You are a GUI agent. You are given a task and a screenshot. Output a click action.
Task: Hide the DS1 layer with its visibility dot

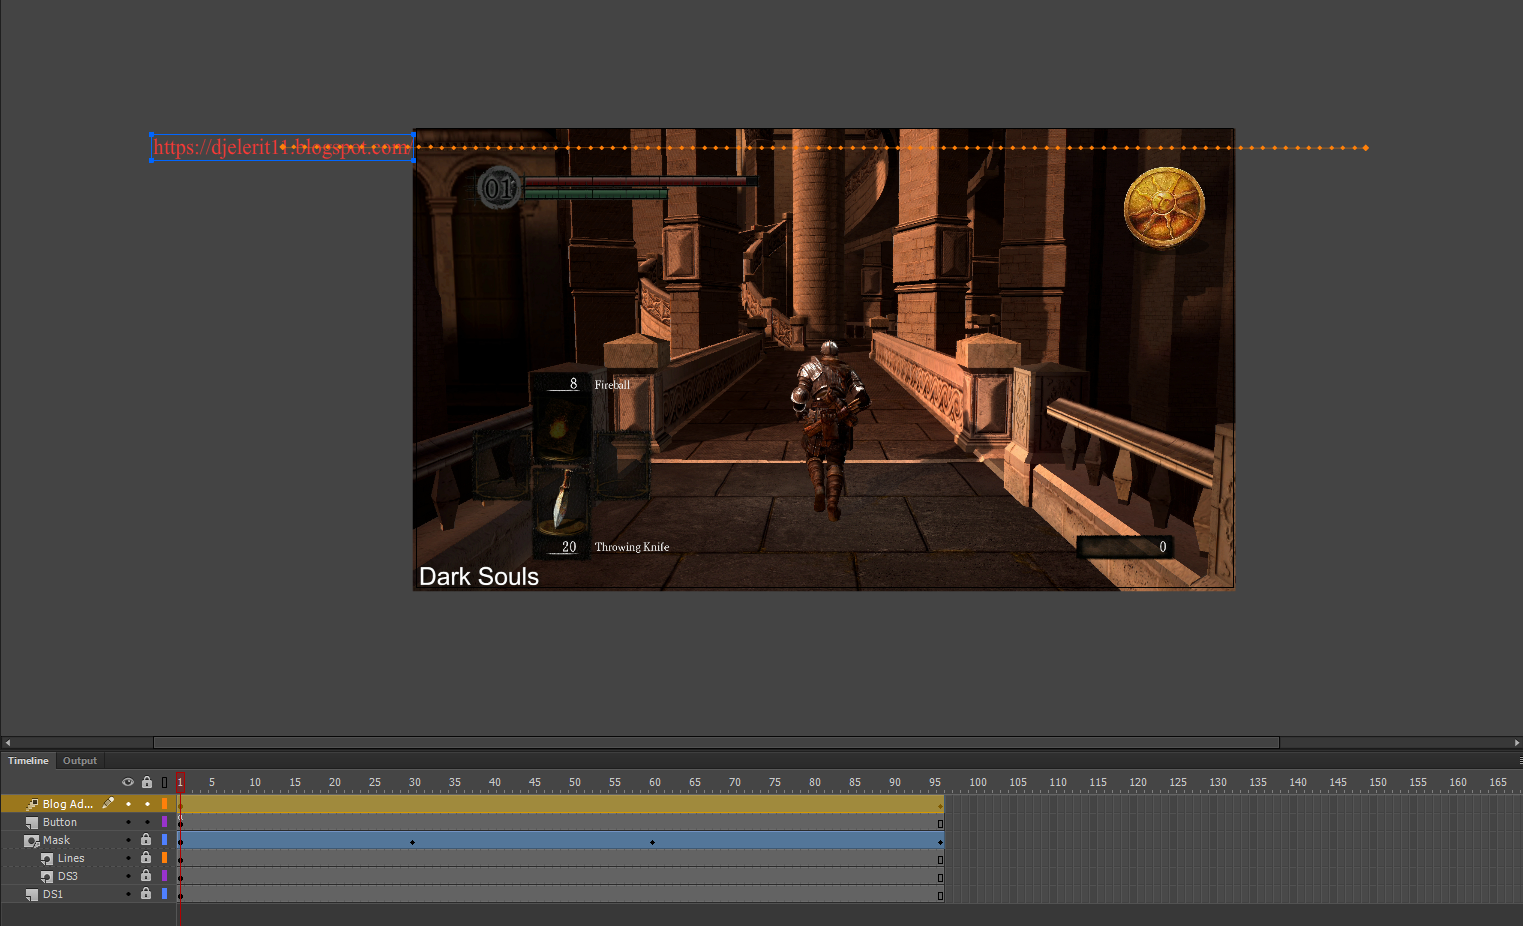pyautogui.click(x=128, y=894)
